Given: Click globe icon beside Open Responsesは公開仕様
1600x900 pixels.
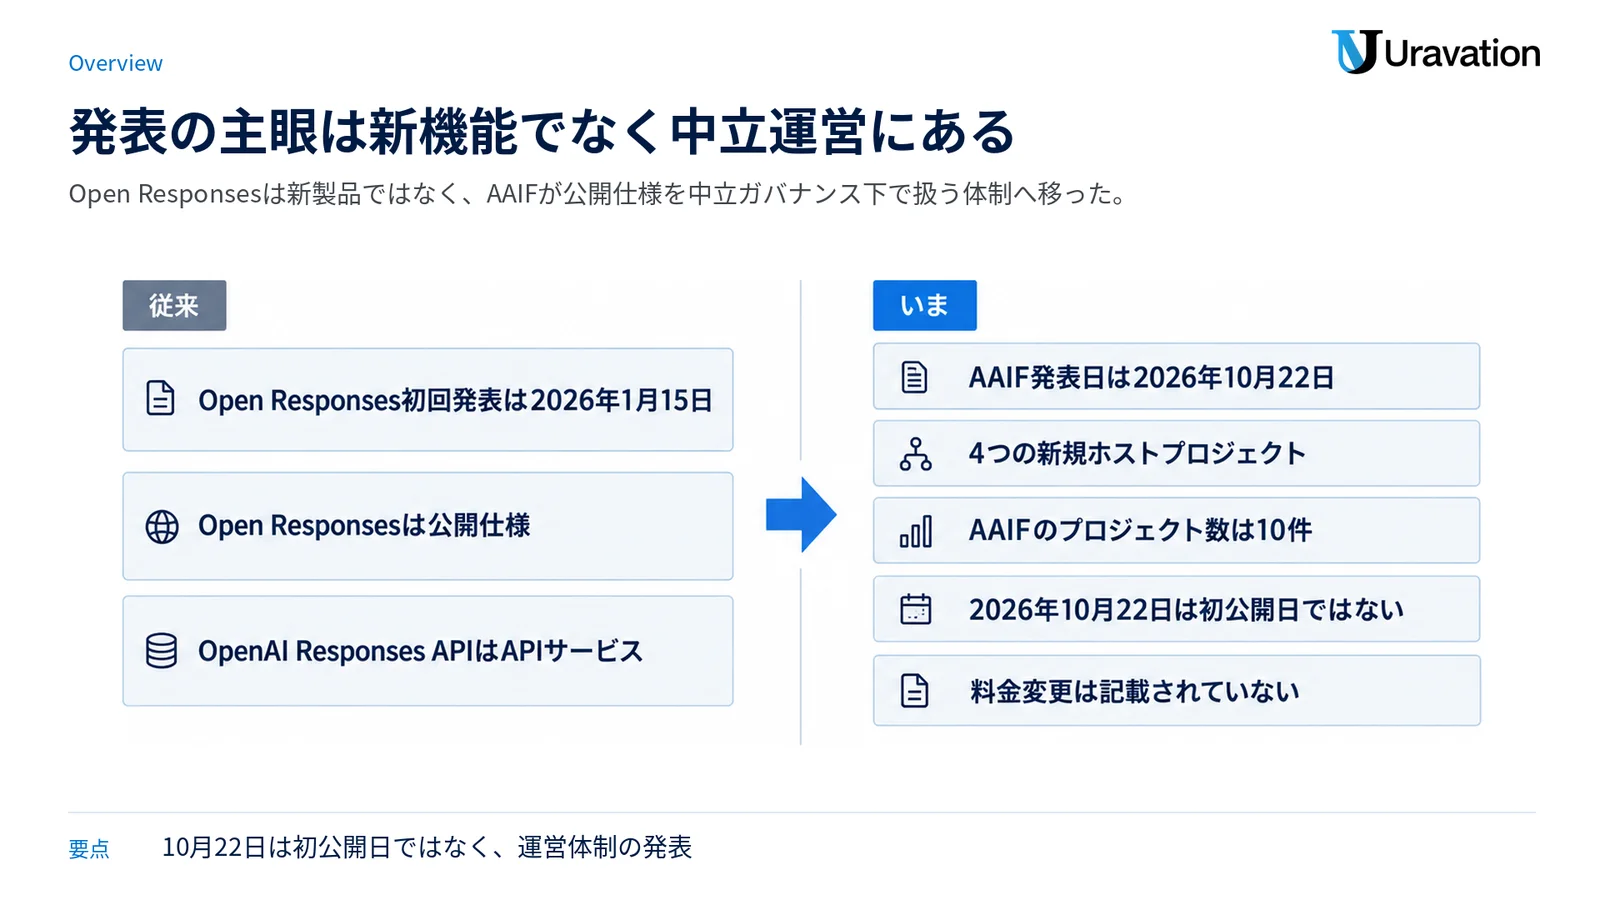Looking at the screenshot, I should (x=162, y=526).
